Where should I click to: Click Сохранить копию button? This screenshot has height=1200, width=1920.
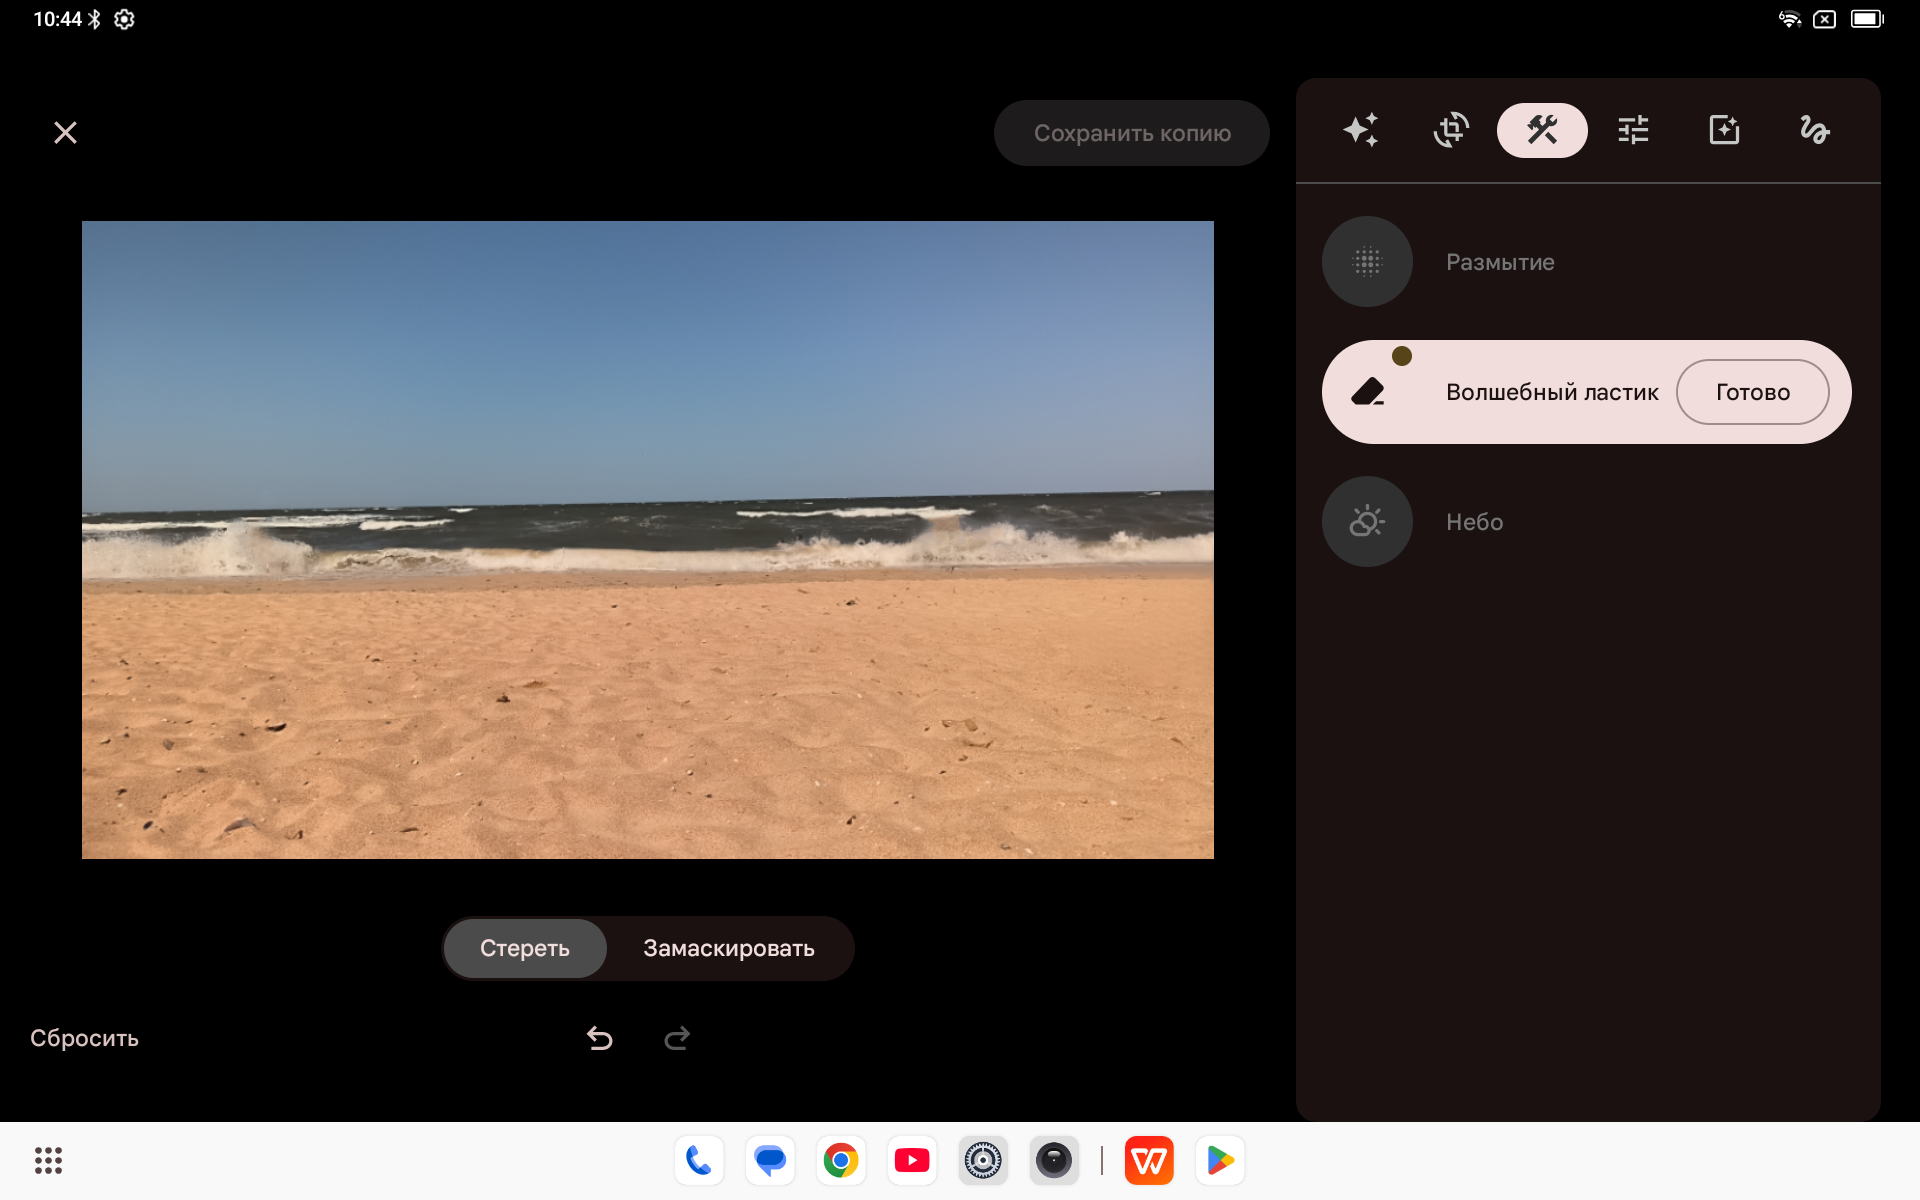tap(1131, 133)
